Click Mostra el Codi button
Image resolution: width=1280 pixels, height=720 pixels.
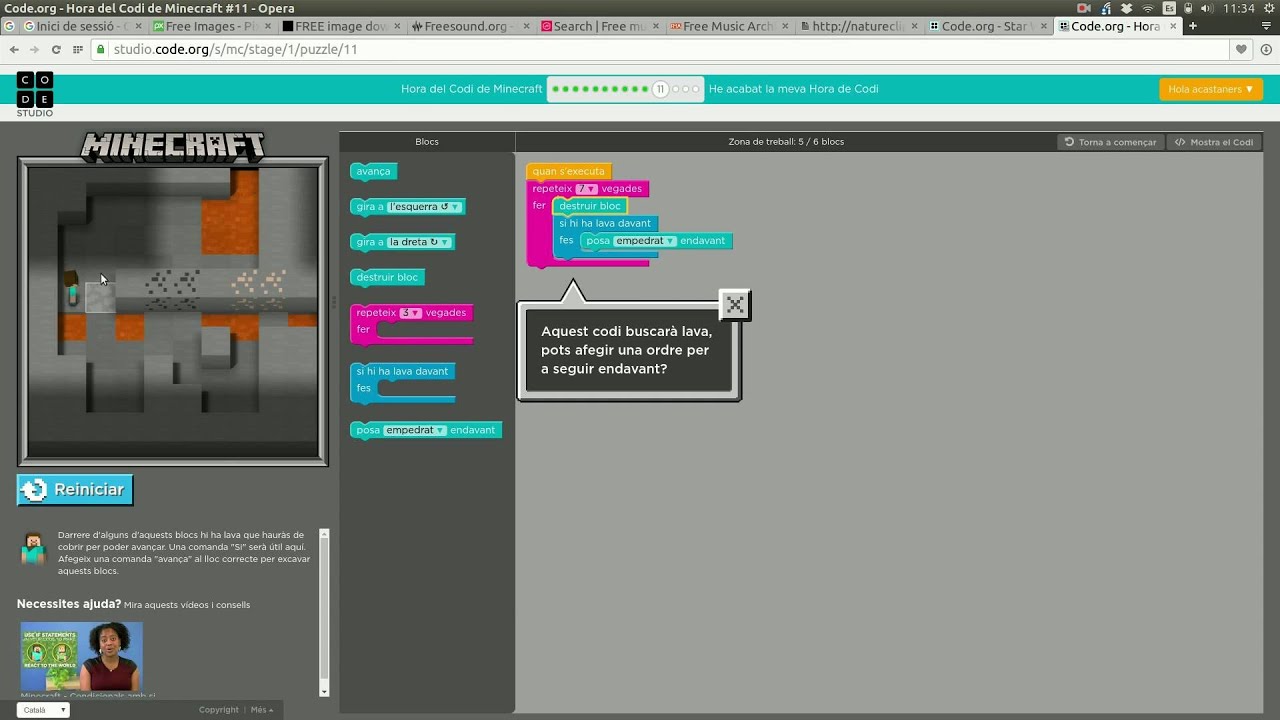point(1214,142)
